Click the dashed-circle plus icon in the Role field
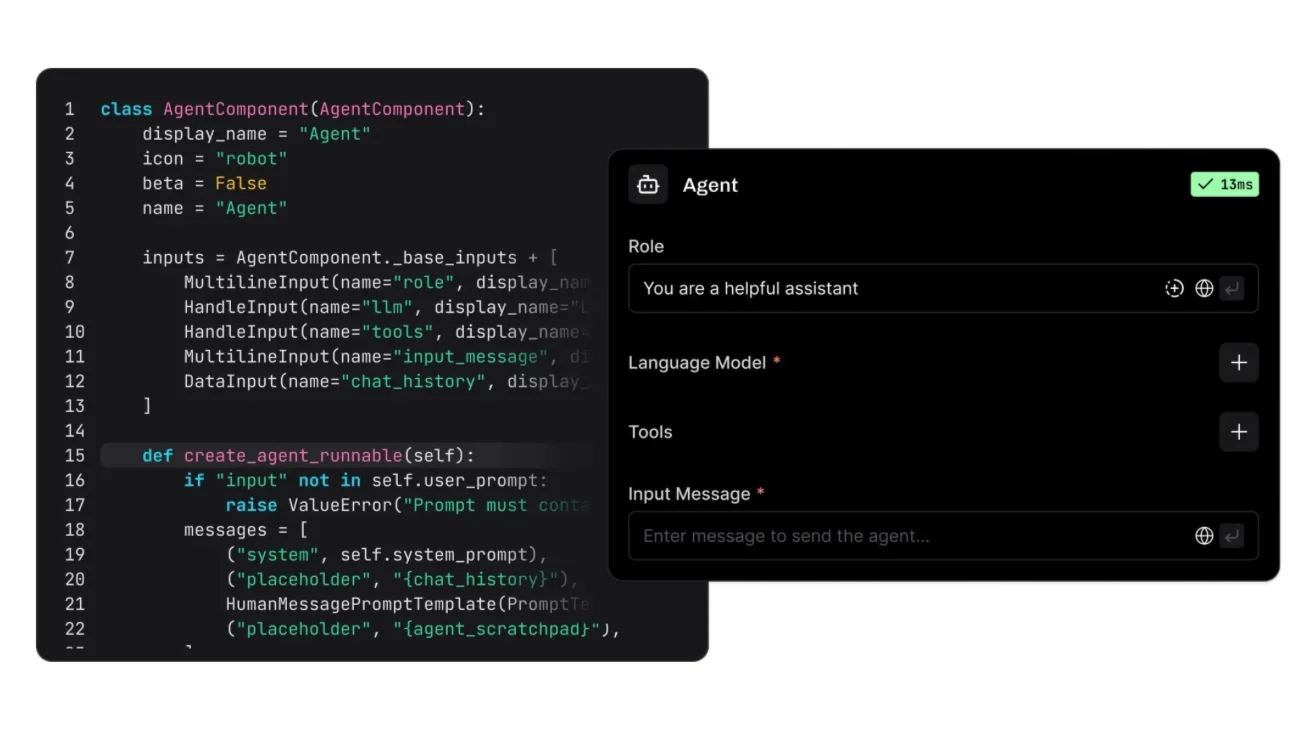 click(1174, 289)
